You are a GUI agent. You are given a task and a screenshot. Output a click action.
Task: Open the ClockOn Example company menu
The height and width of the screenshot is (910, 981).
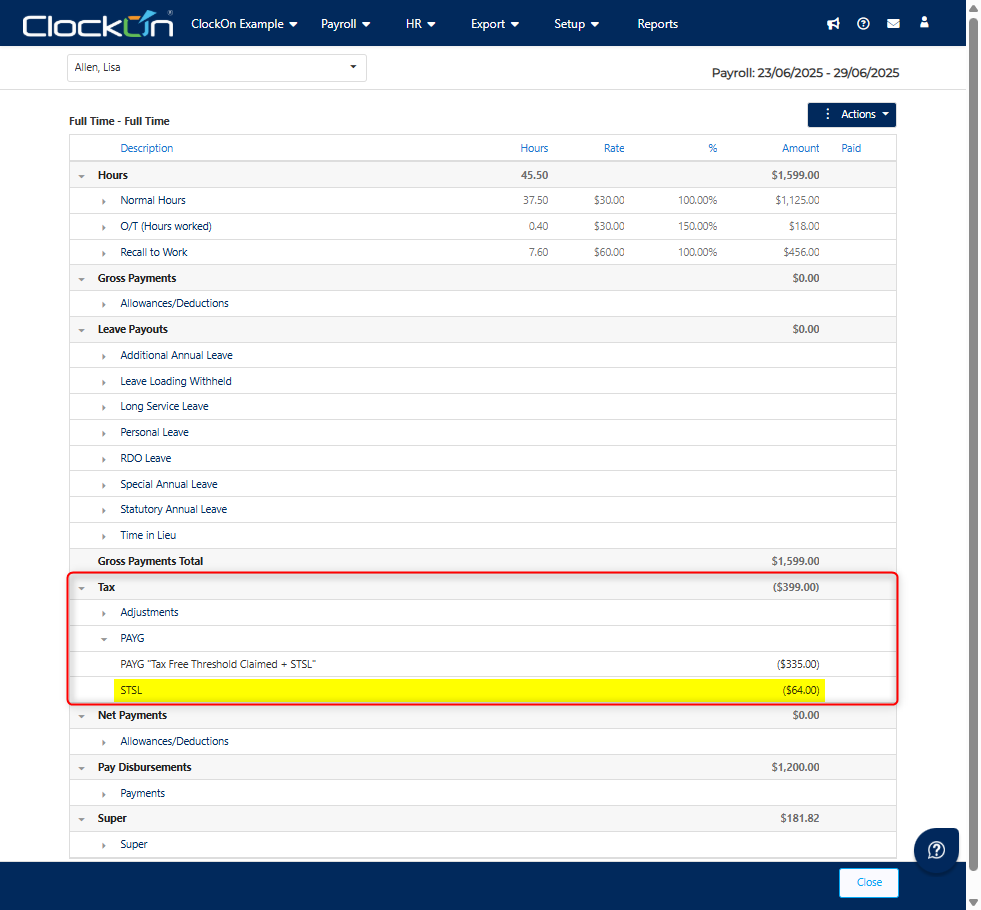244,24
